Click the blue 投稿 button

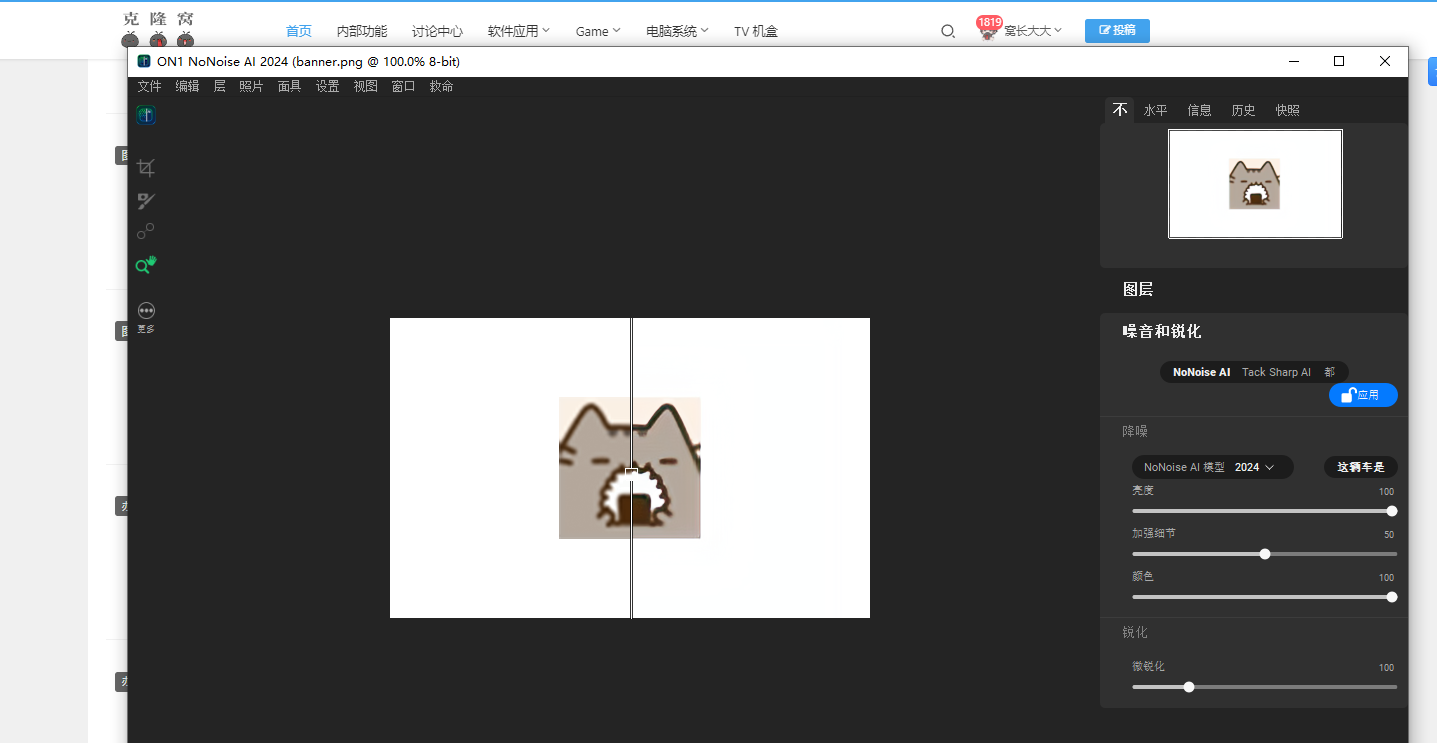coord(1117,30)
